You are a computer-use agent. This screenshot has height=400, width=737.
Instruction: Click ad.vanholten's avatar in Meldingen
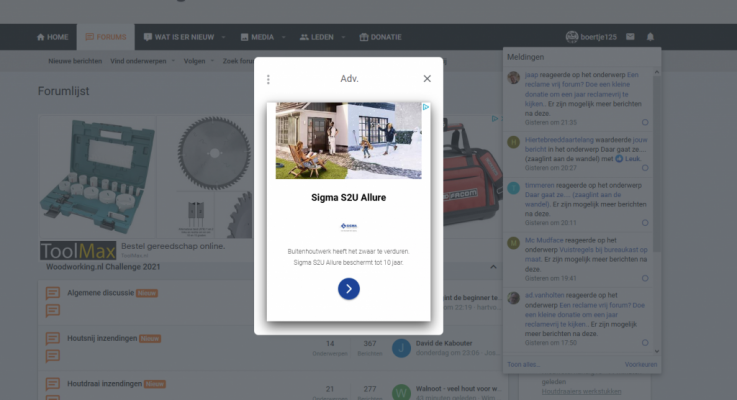tap(513, 298)
